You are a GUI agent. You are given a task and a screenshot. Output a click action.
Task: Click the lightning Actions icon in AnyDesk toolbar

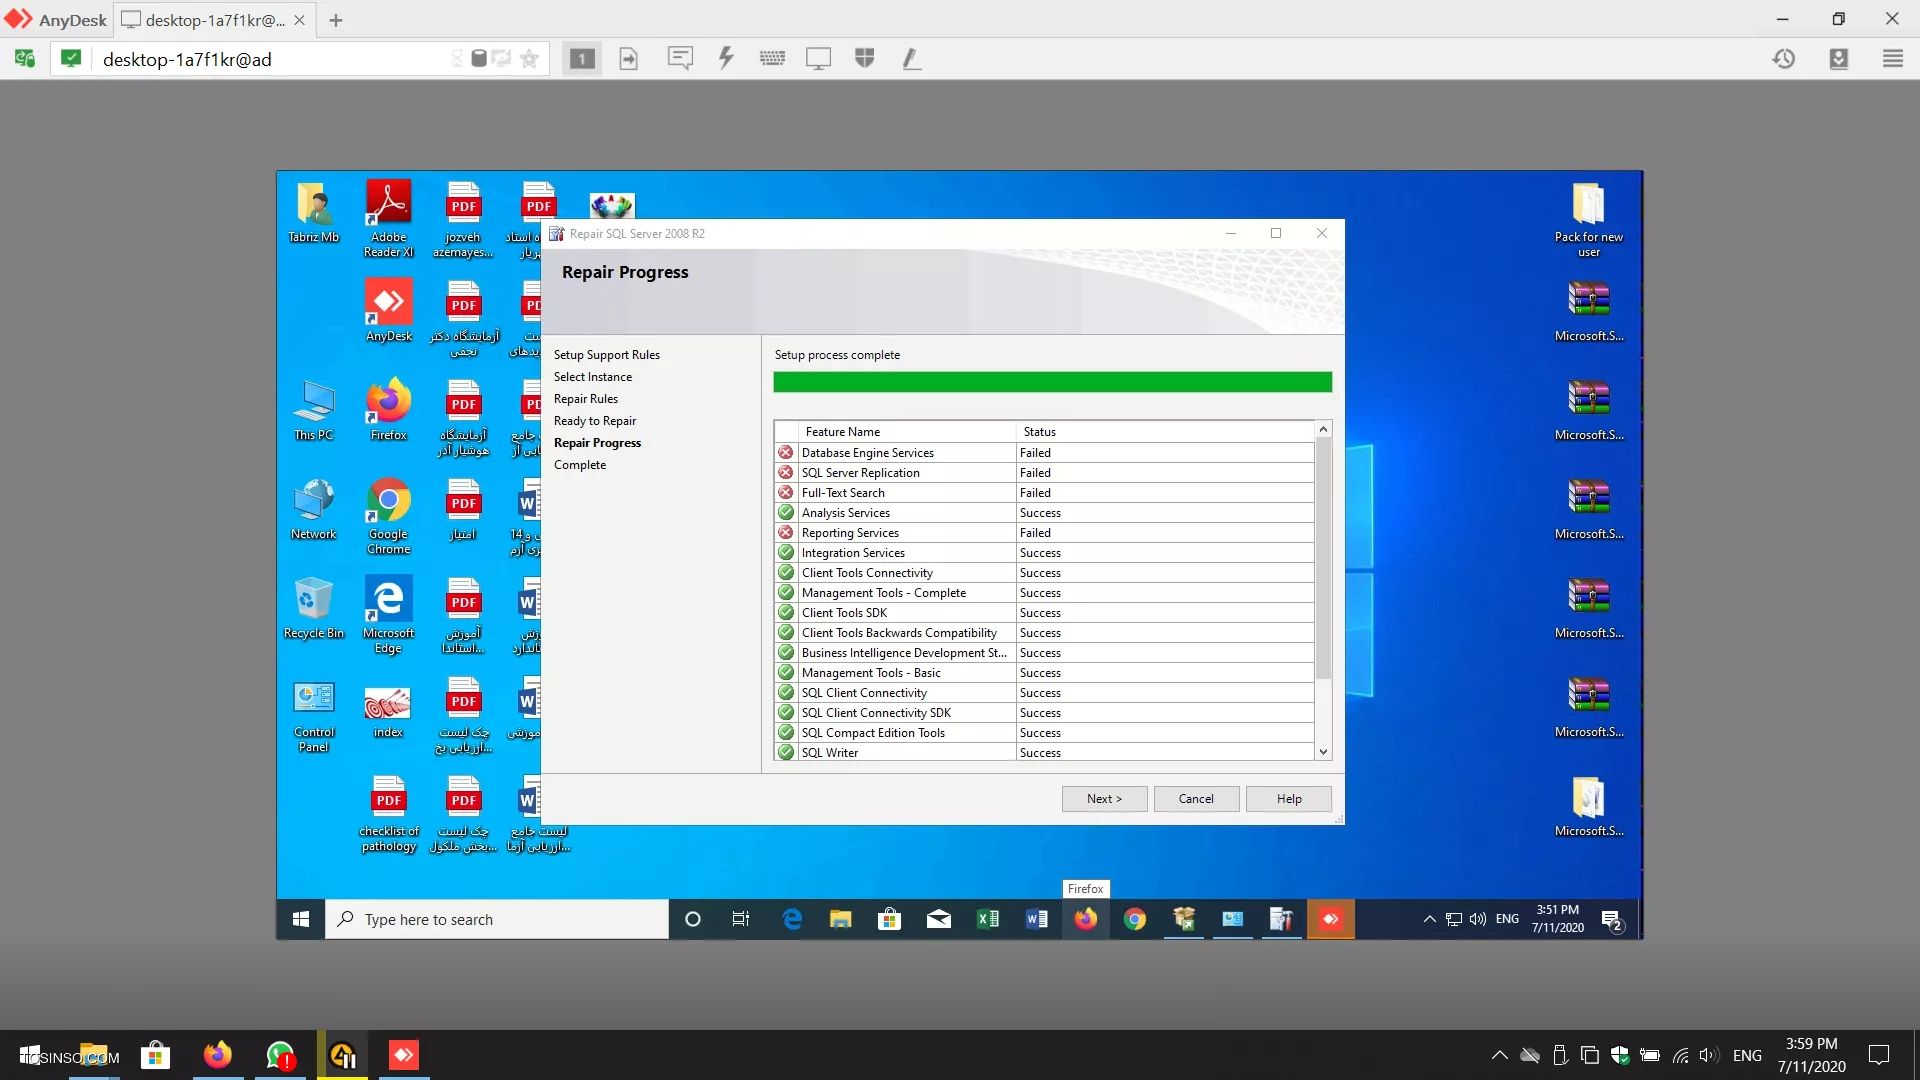[727, 59]
